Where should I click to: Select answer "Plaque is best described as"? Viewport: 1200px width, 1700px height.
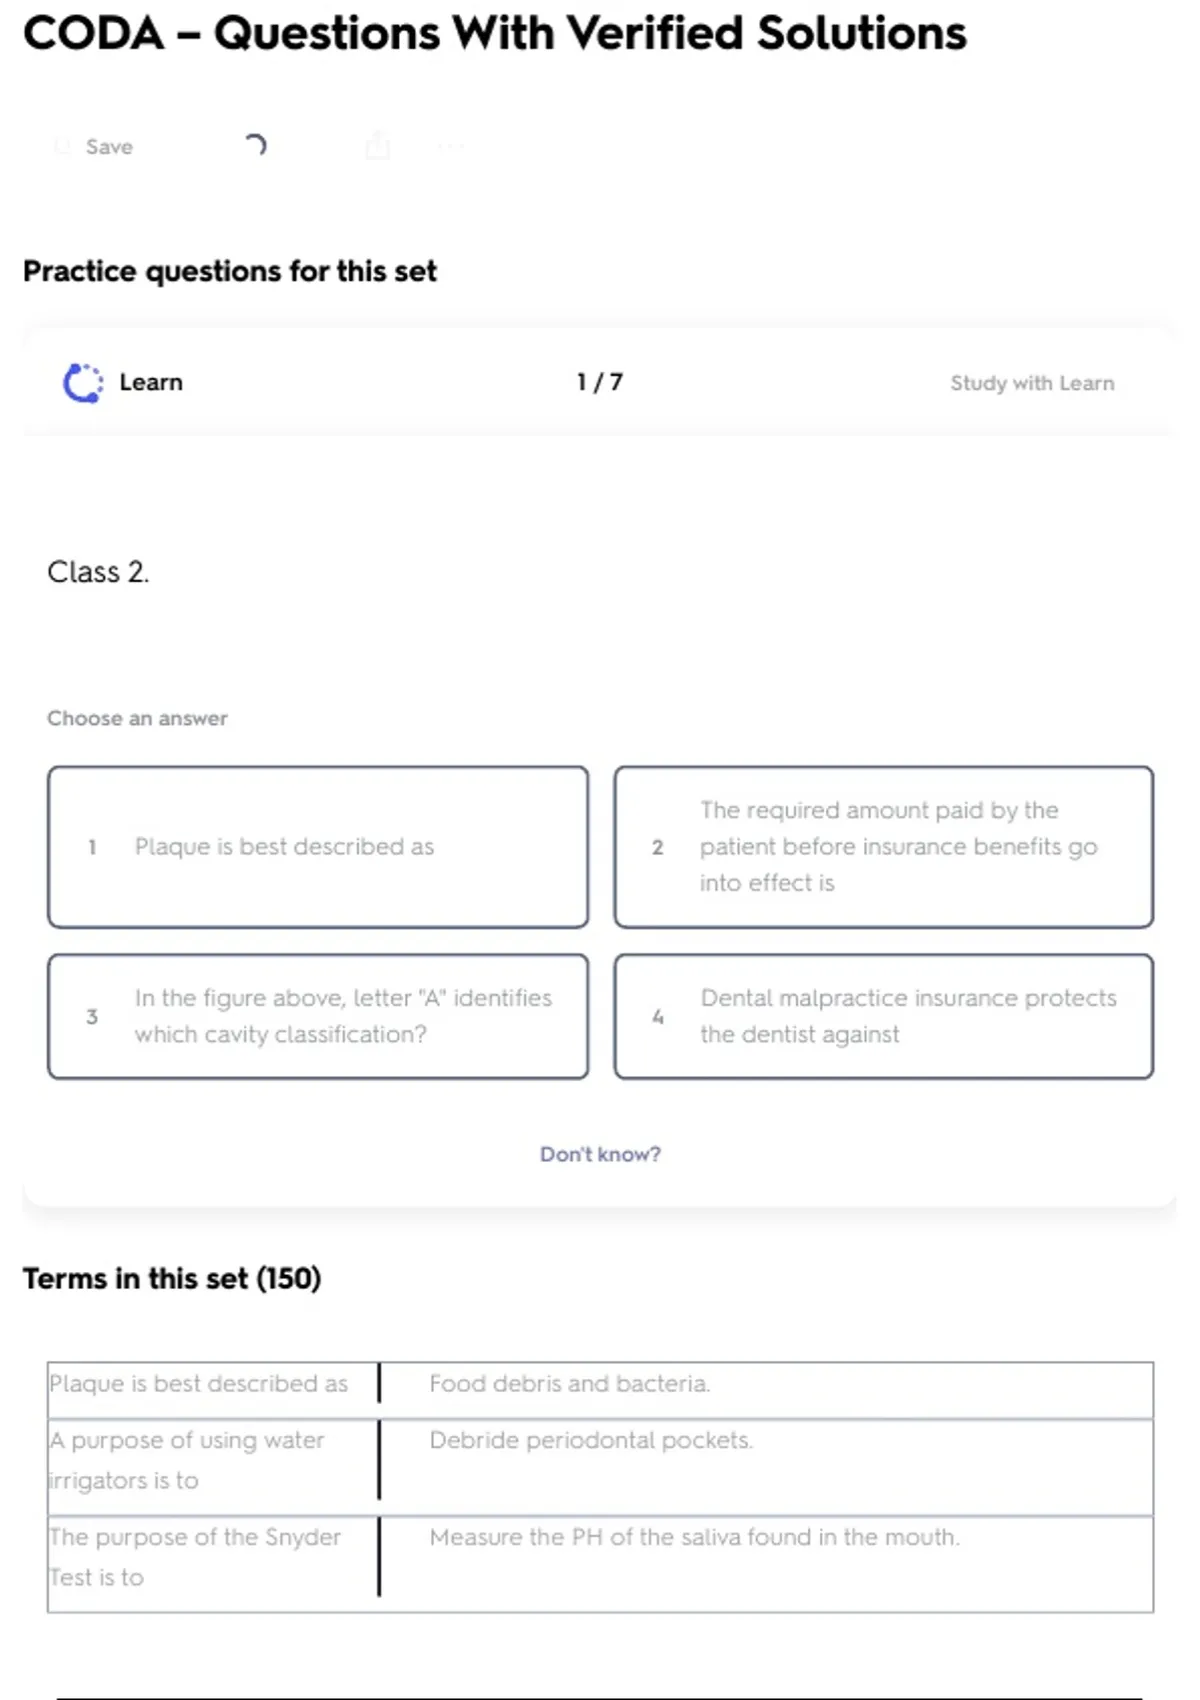click(318, 847)
